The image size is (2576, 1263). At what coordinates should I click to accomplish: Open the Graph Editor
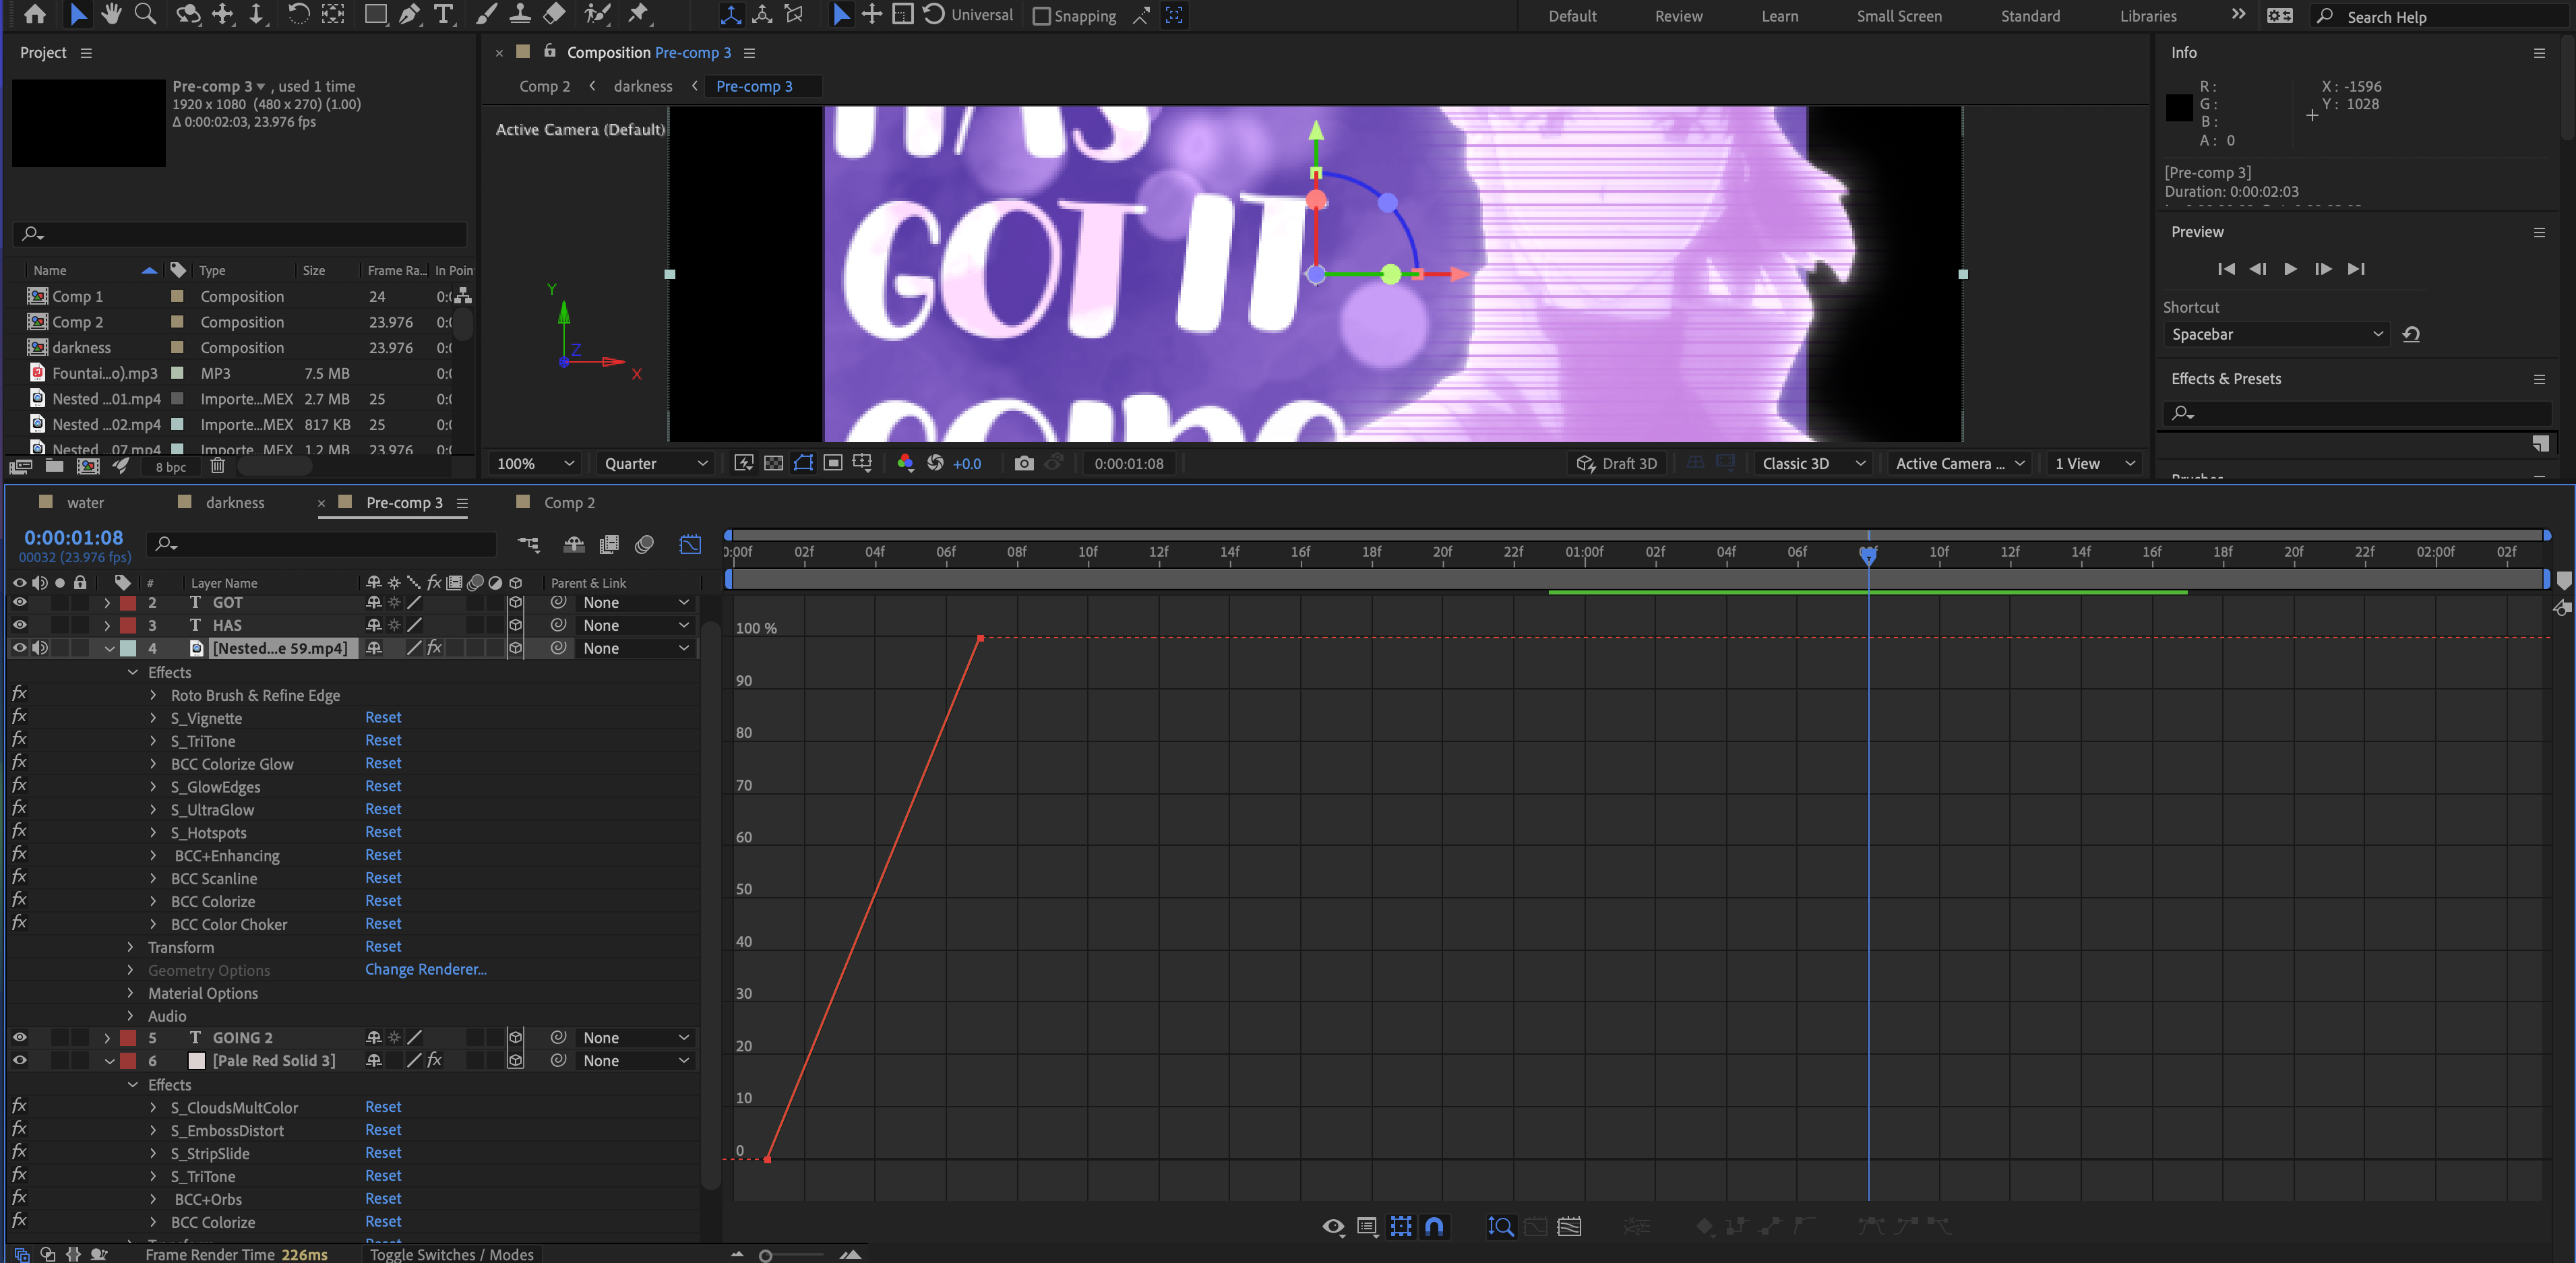pyautogui.click(x=690, y=545)
